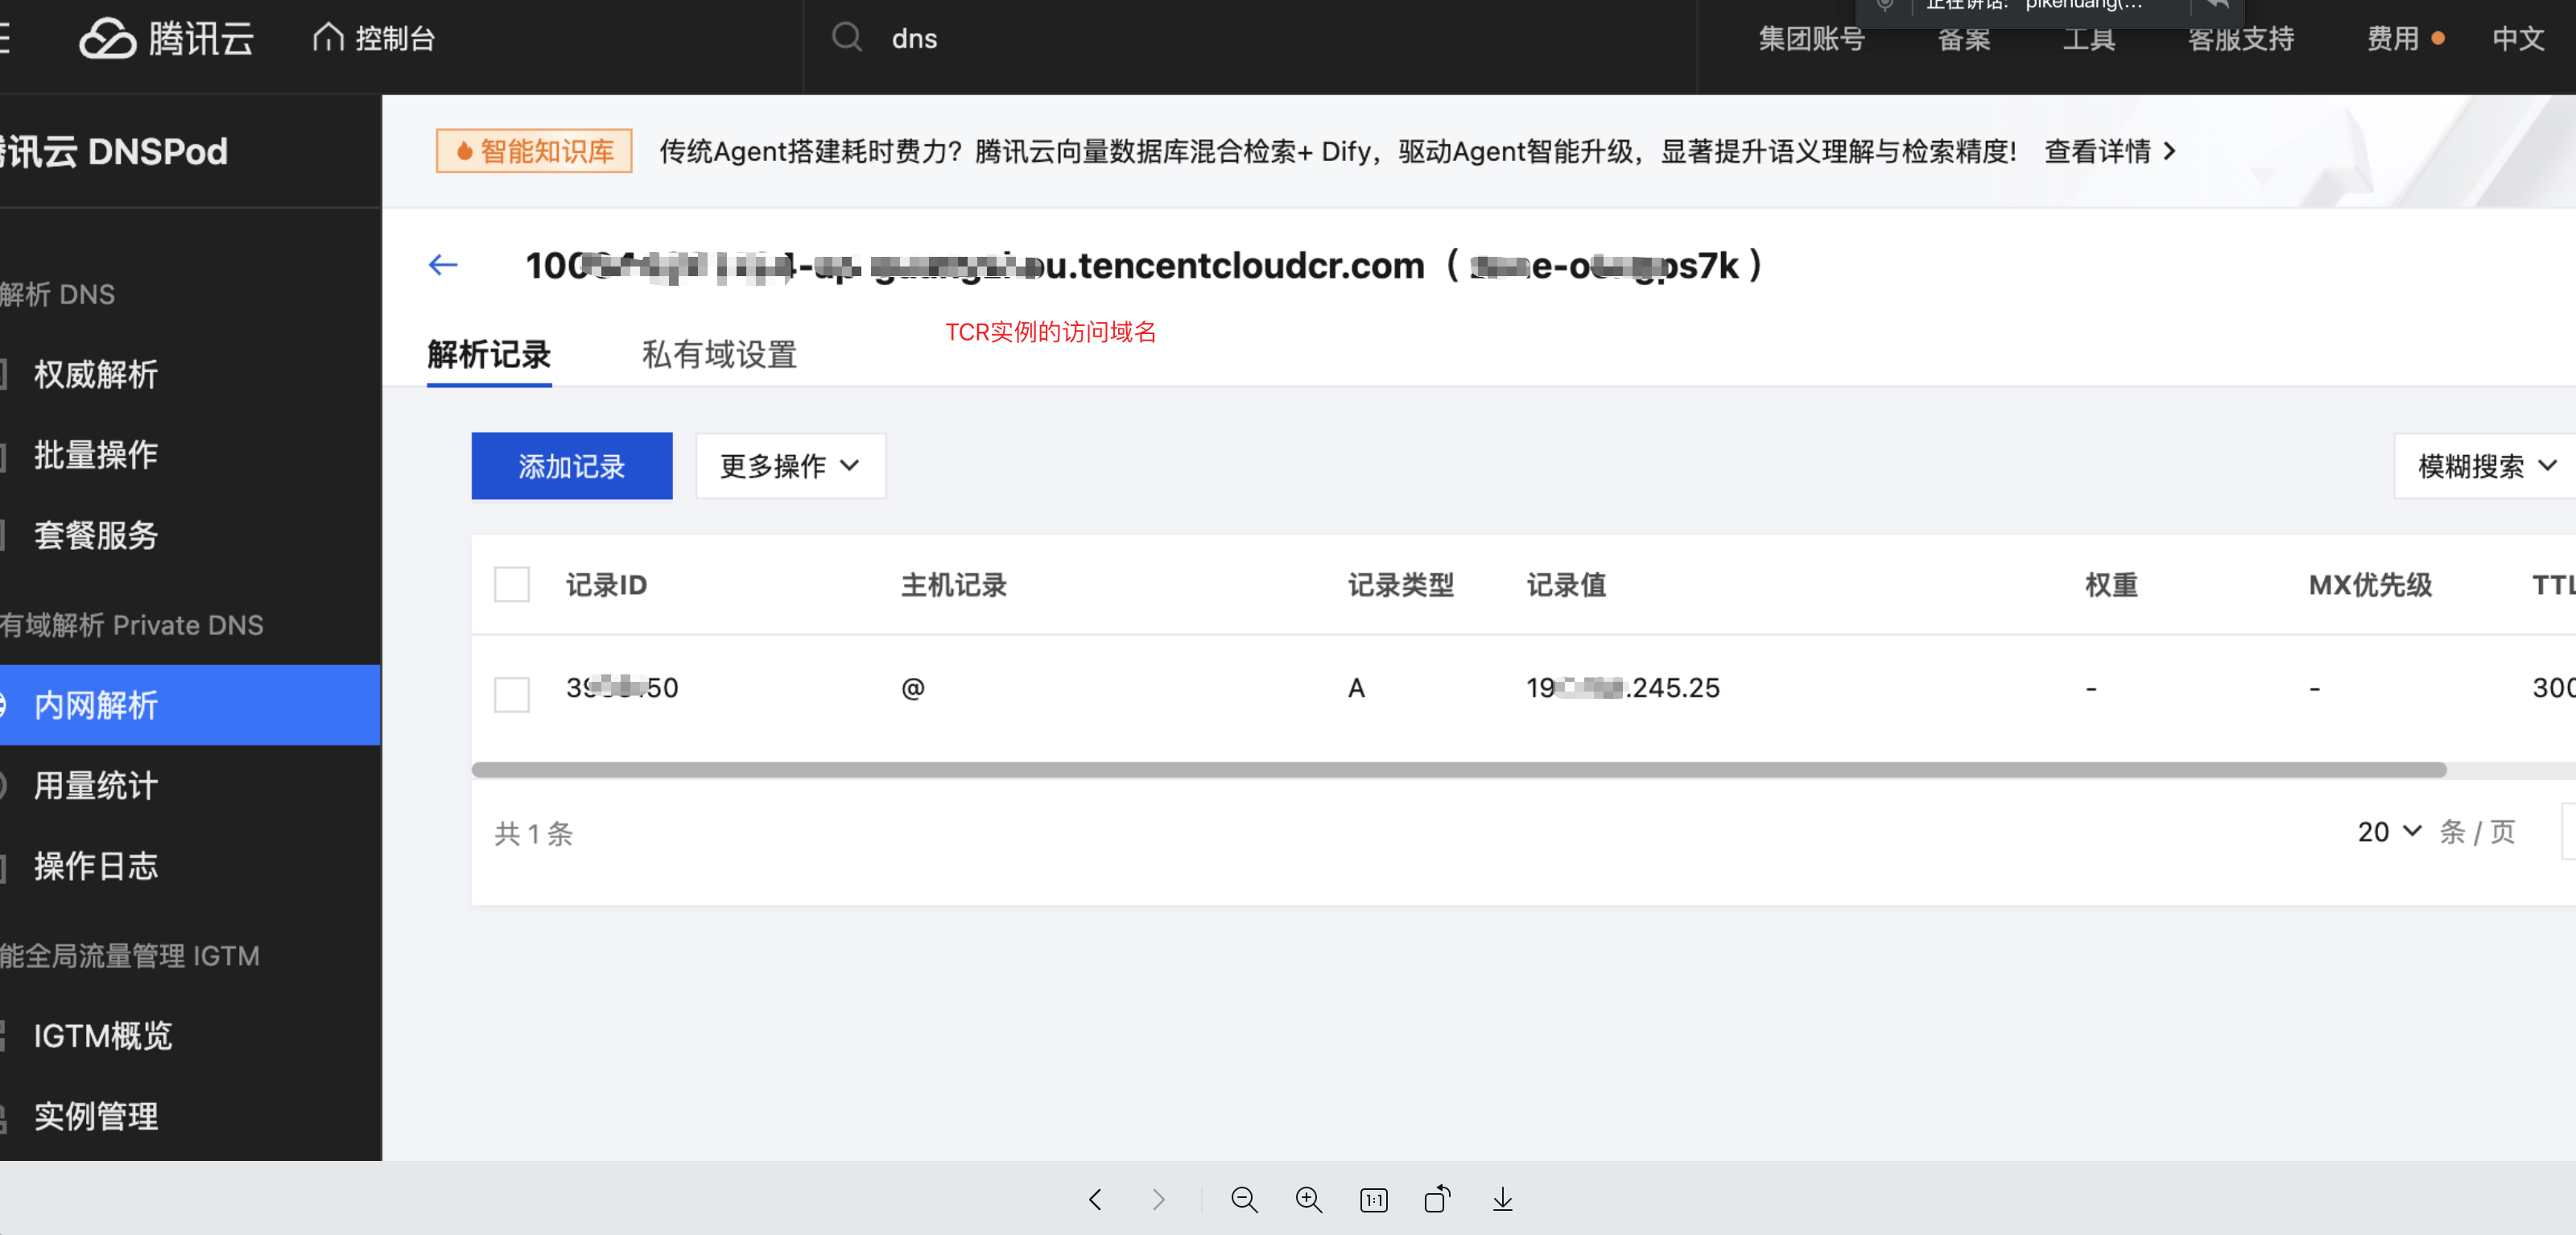
Task: Open 用量统计 in the sidebar
Action: tap(96, 786)
